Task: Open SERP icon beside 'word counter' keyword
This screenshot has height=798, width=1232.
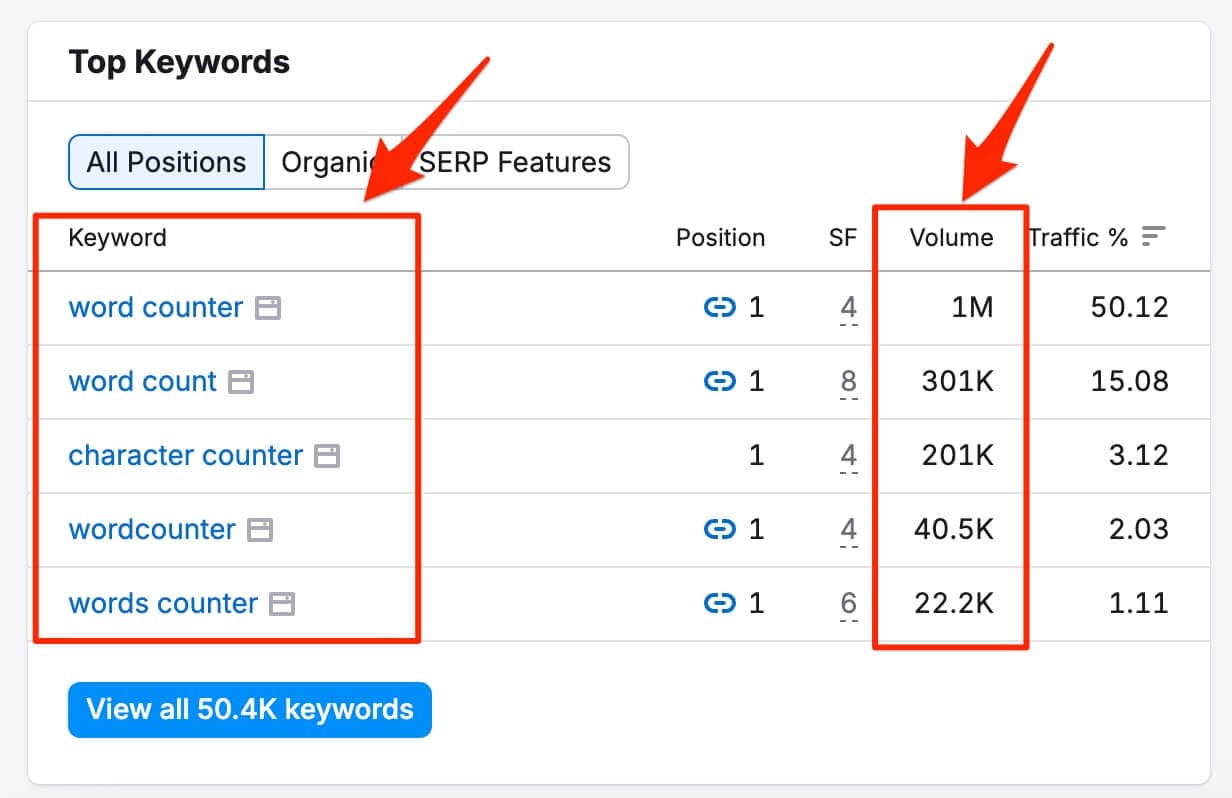Action: coord(267,308)
